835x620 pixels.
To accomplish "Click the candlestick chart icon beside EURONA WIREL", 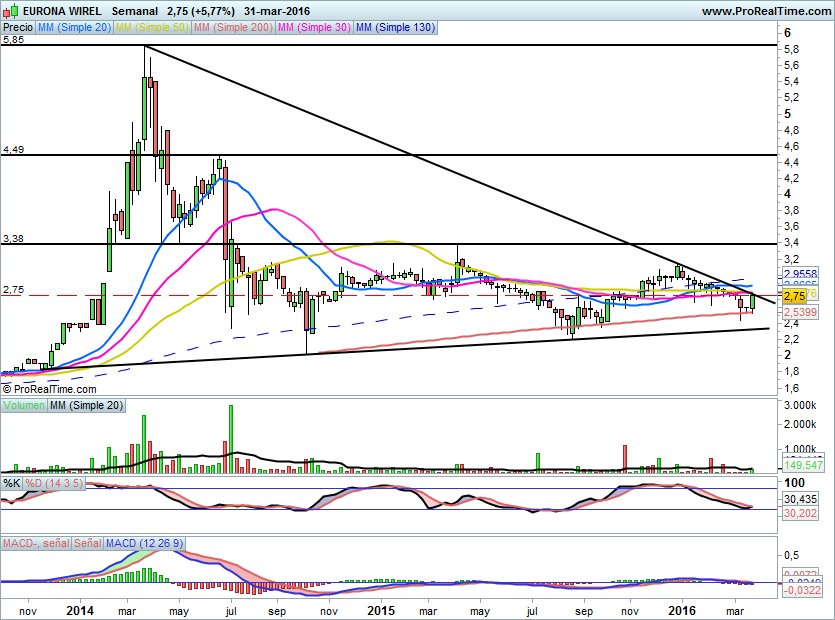I will 11,11.
